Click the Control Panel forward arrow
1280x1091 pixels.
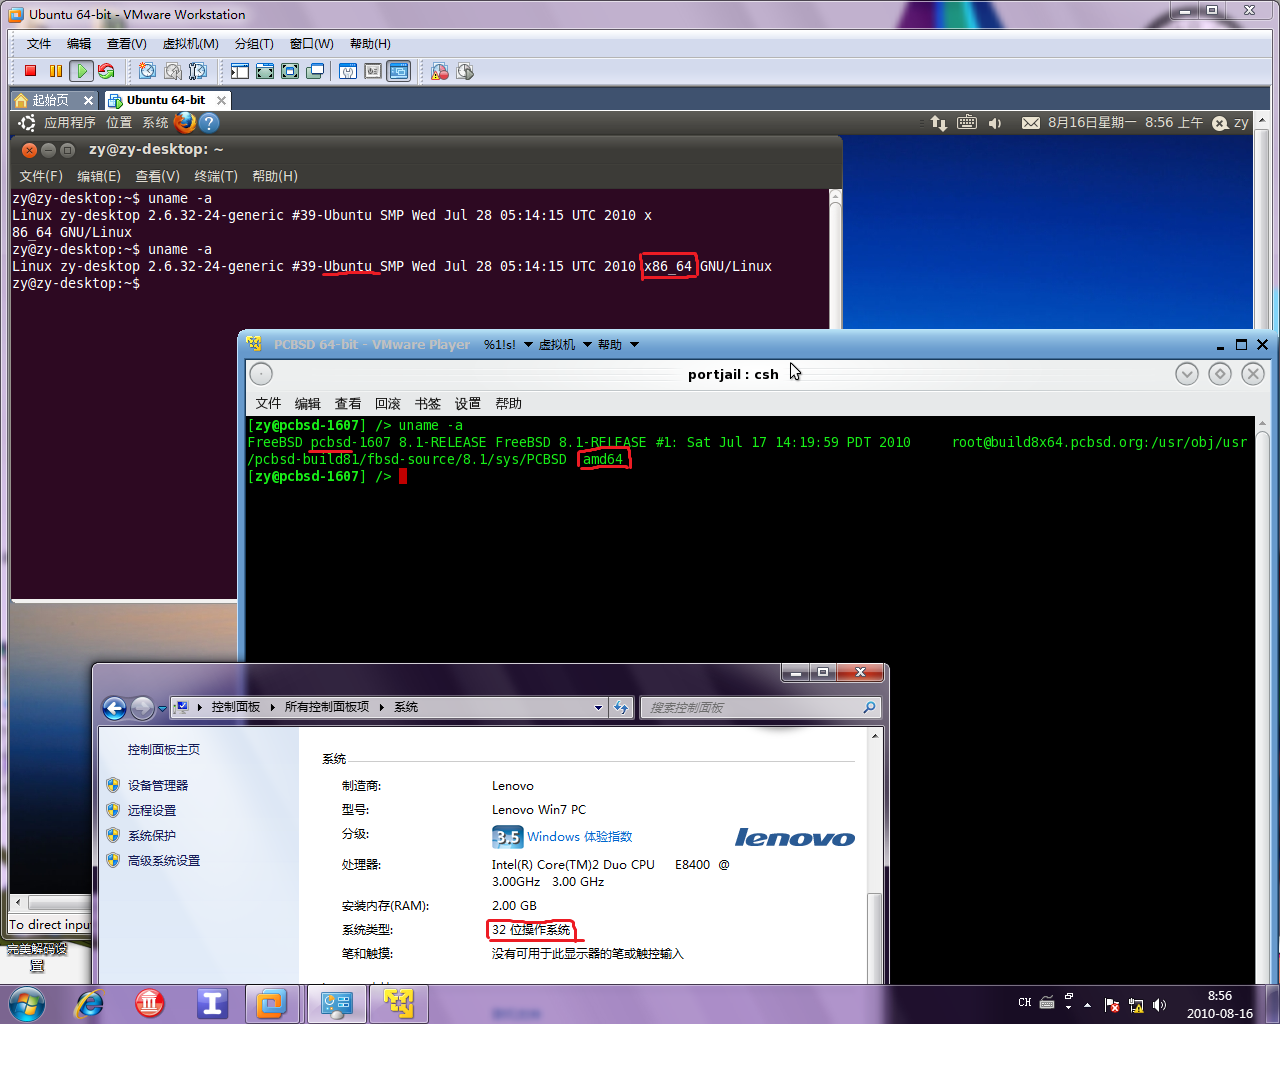[143, 708]
